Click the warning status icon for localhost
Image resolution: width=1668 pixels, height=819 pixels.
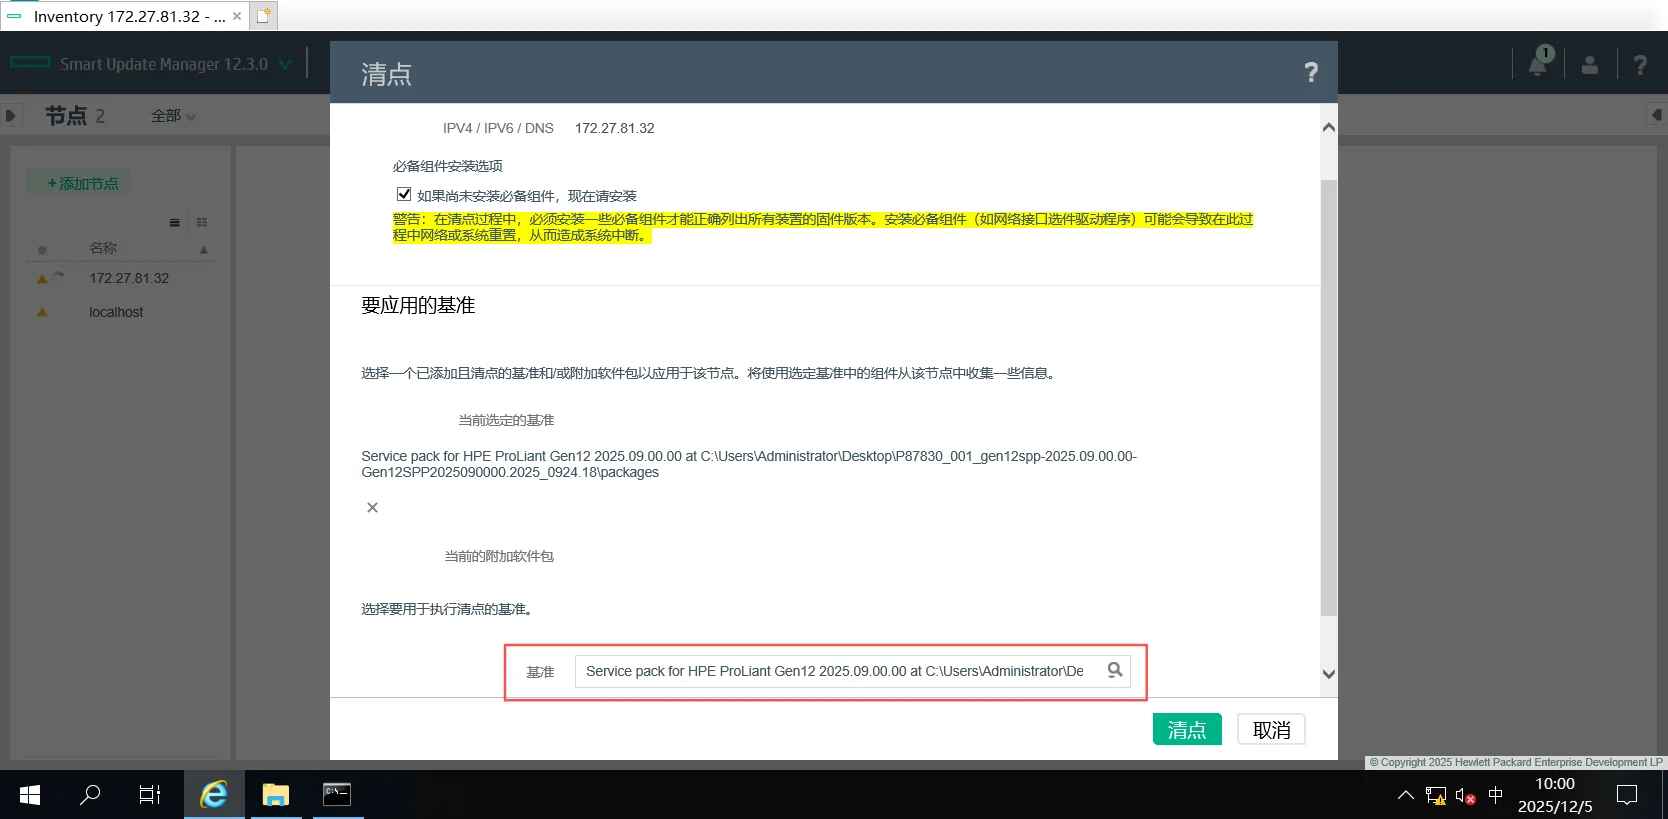click(x=42, y=312)
